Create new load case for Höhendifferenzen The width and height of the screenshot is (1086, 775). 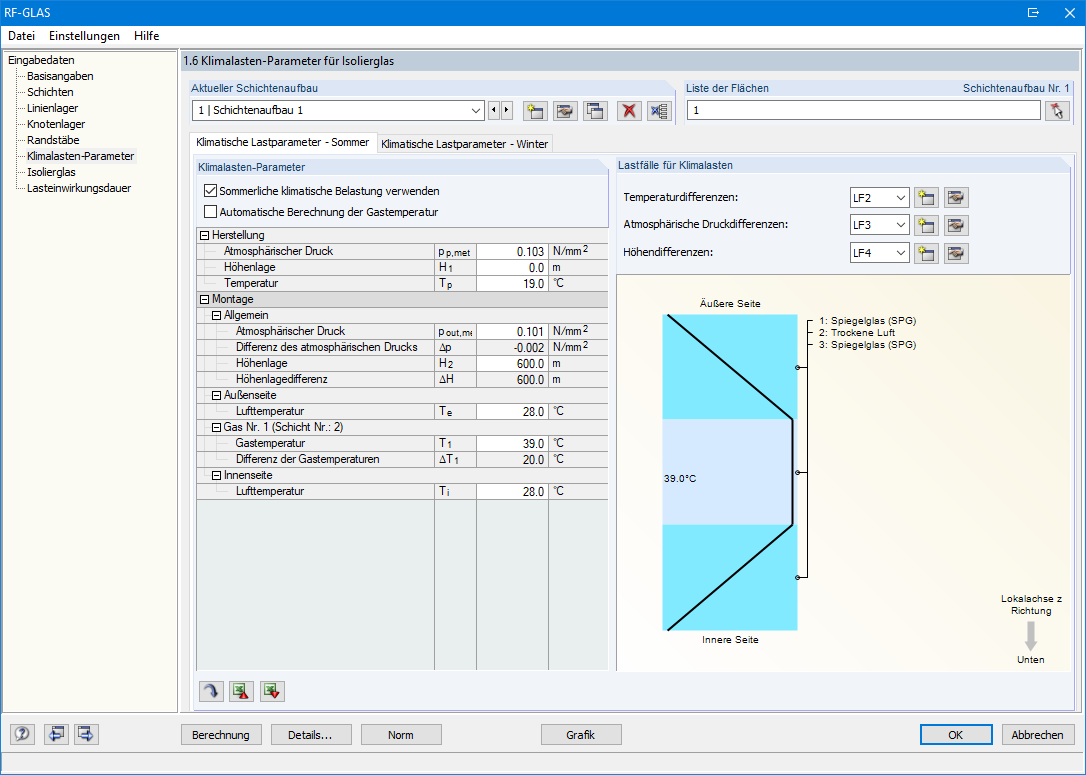click(x=926, y=253)
